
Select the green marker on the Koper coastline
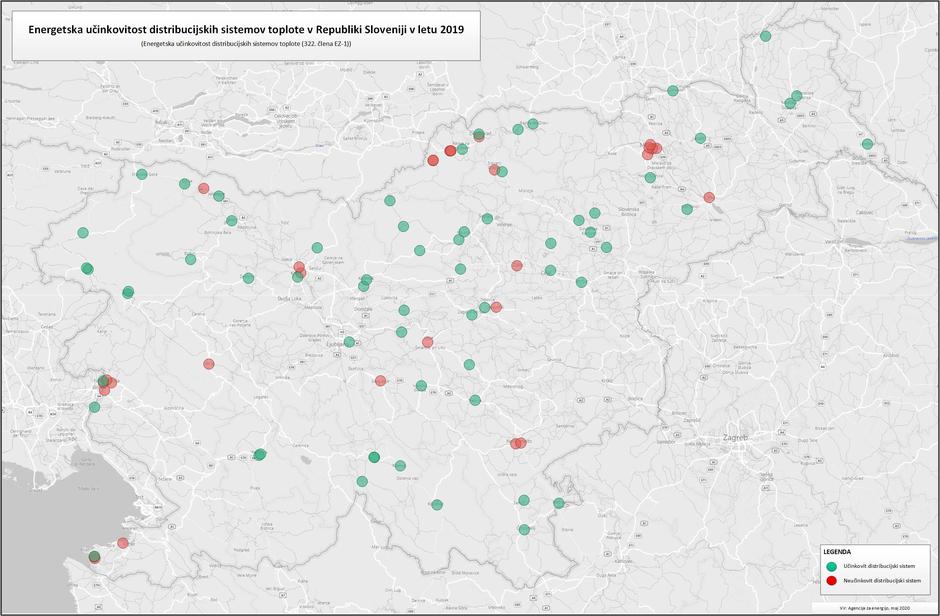[x=95, y=556]
